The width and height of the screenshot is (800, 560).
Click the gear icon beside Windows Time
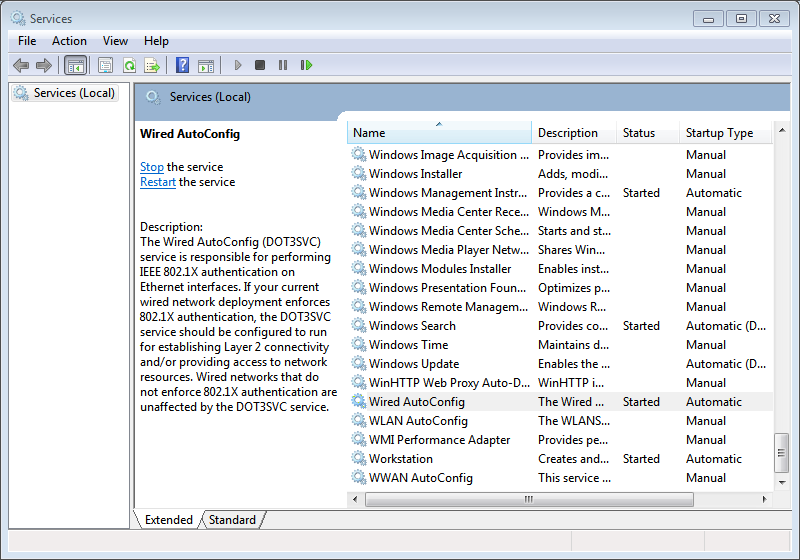[359, 345]
